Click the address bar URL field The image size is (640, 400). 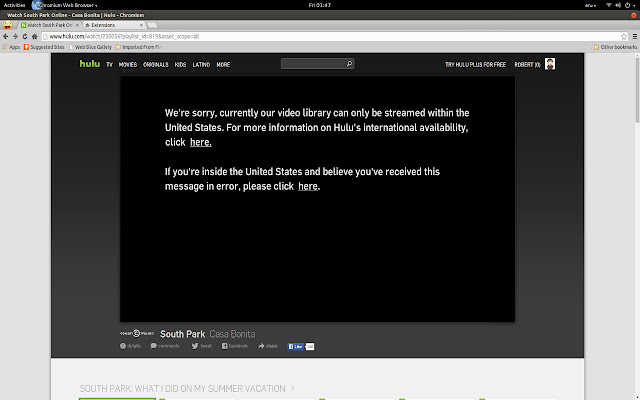point(331,36)
